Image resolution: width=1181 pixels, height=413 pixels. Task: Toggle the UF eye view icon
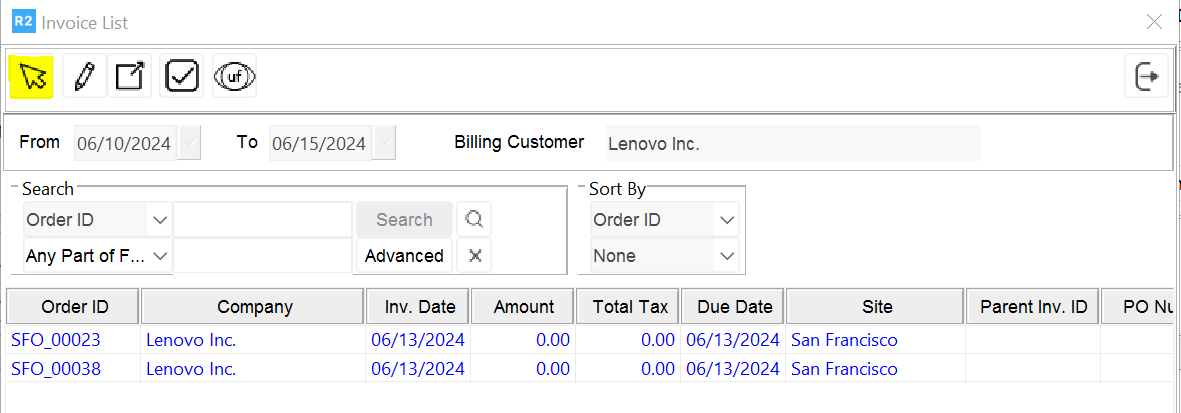(235, 76)
